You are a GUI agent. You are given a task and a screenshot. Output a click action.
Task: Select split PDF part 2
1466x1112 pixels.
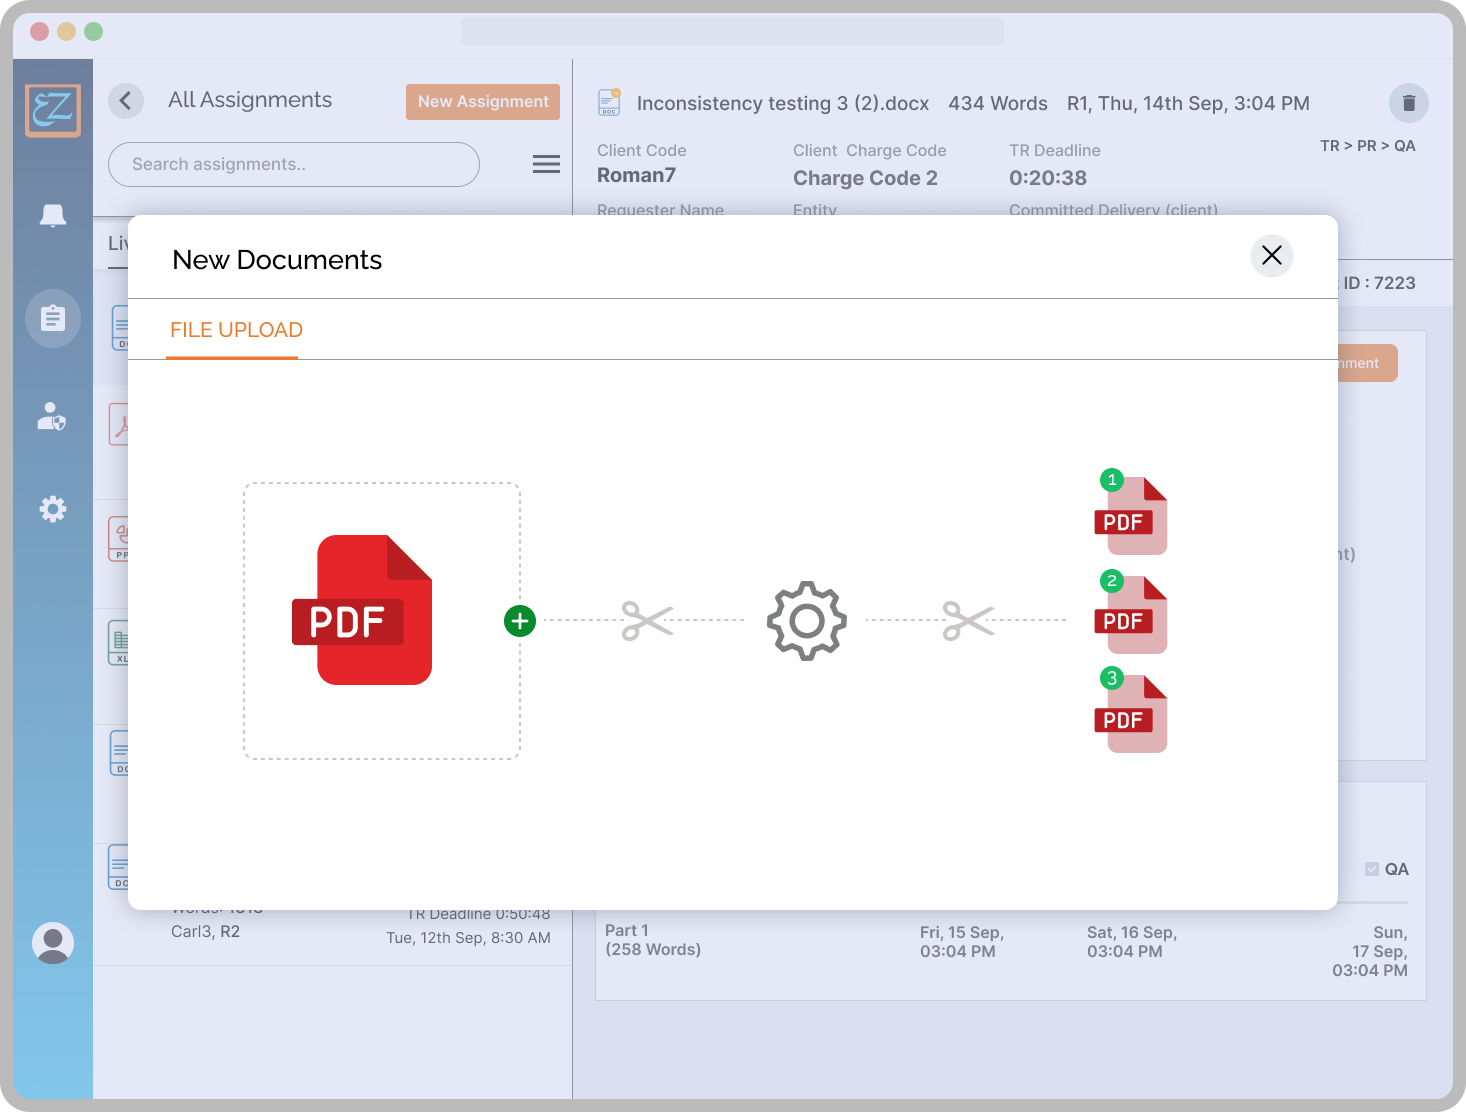[1132, 615]
